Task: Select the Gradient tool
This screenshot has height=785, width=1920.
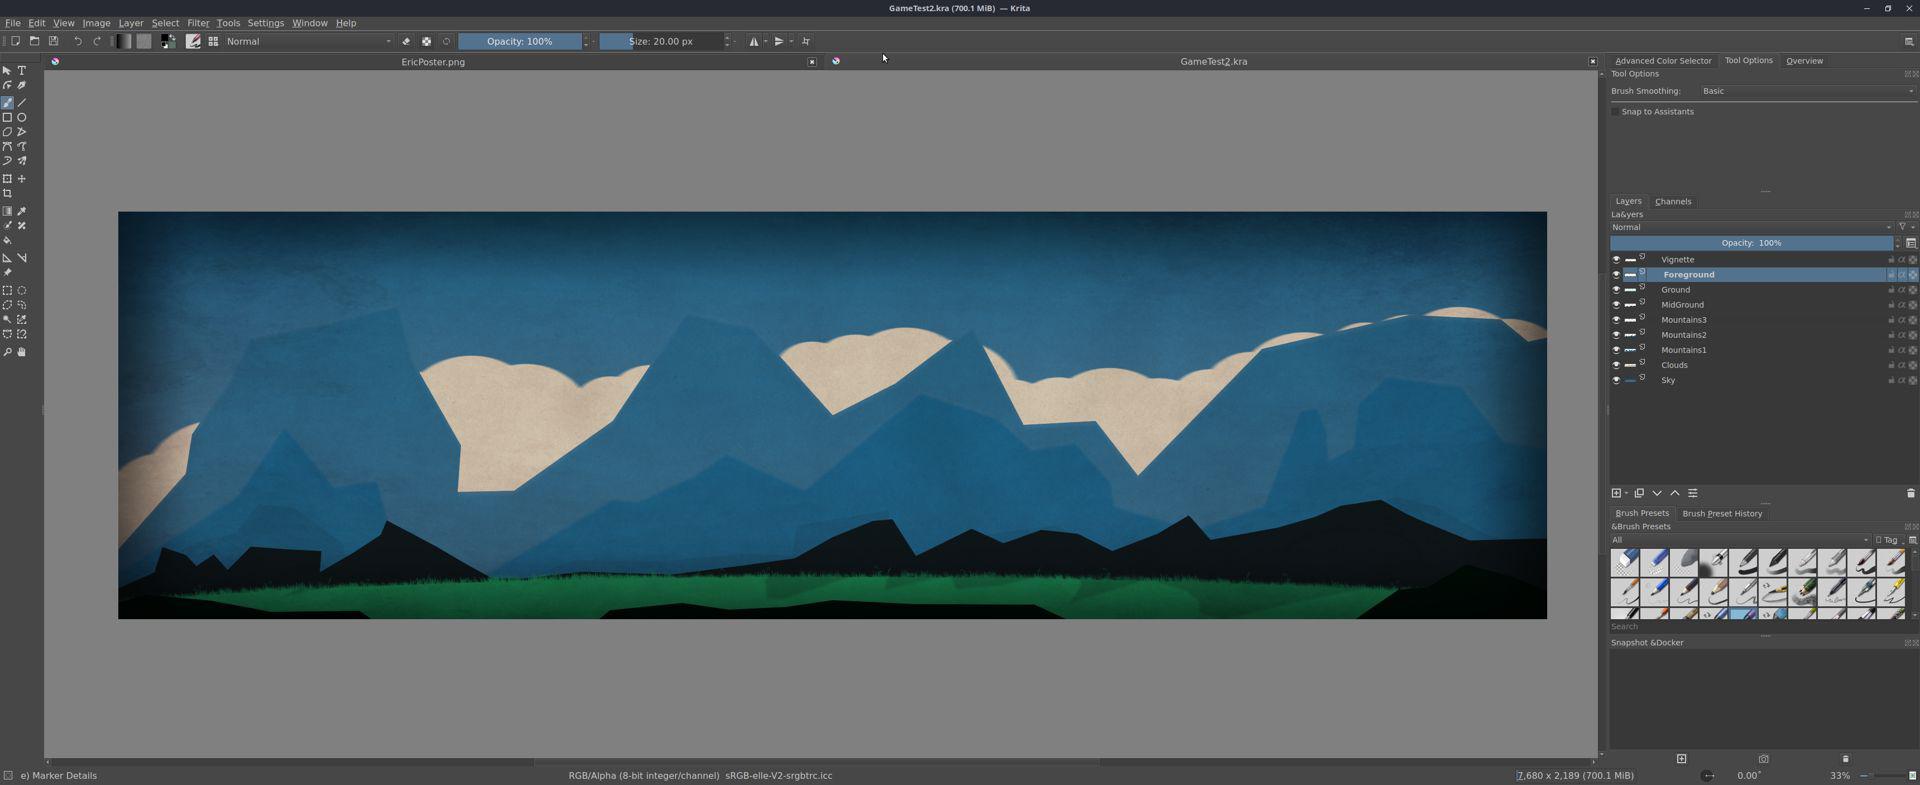Action: point(7,211)
